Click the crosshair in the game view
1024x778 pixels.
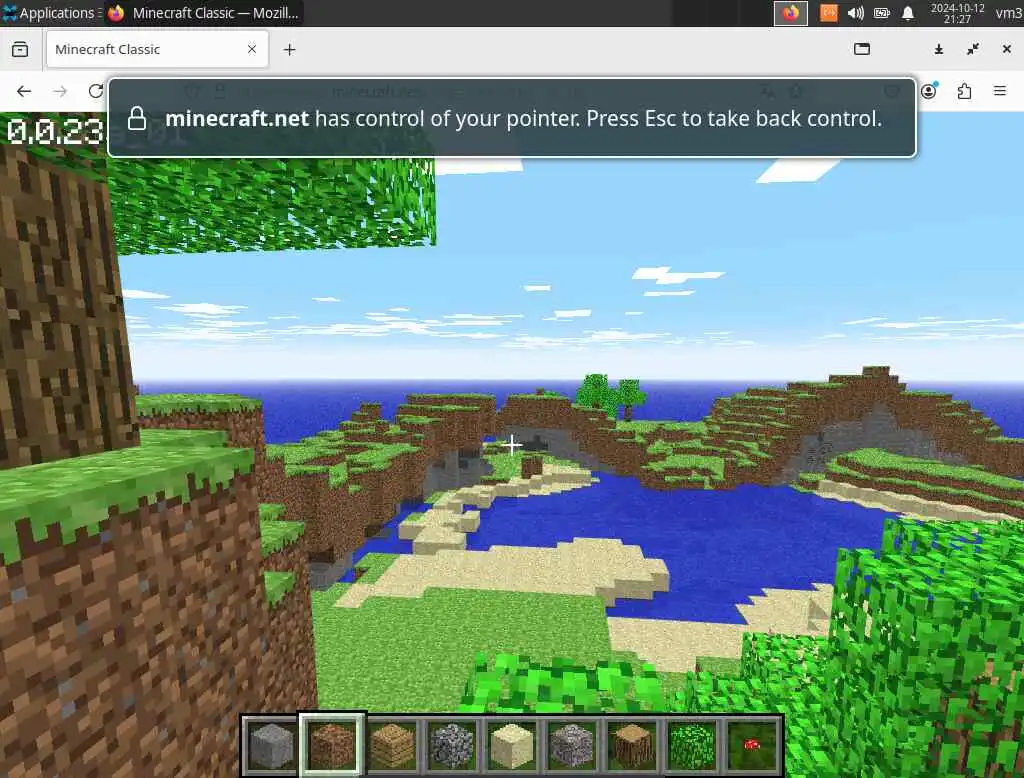(513, 445)
